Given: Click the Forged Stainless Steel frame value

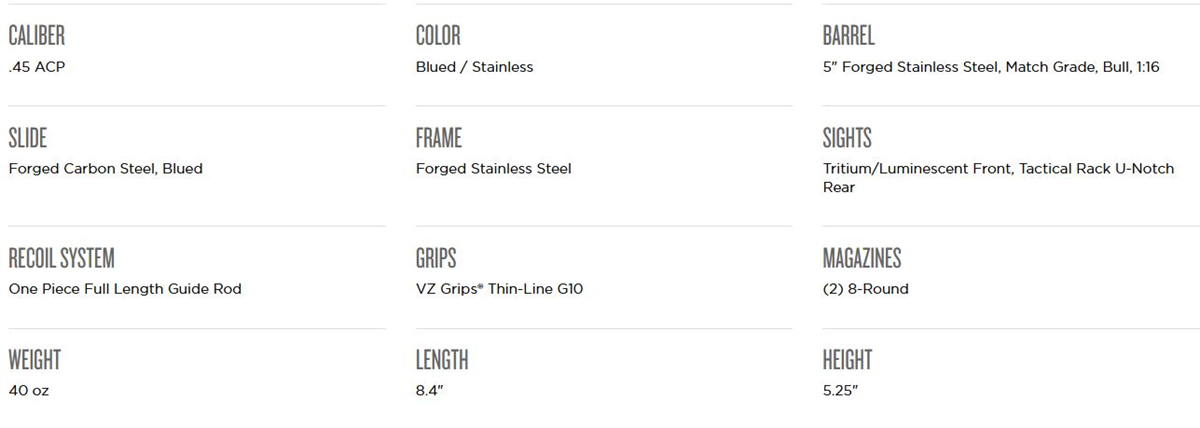Looking at the screenshot, I should 493,169.
